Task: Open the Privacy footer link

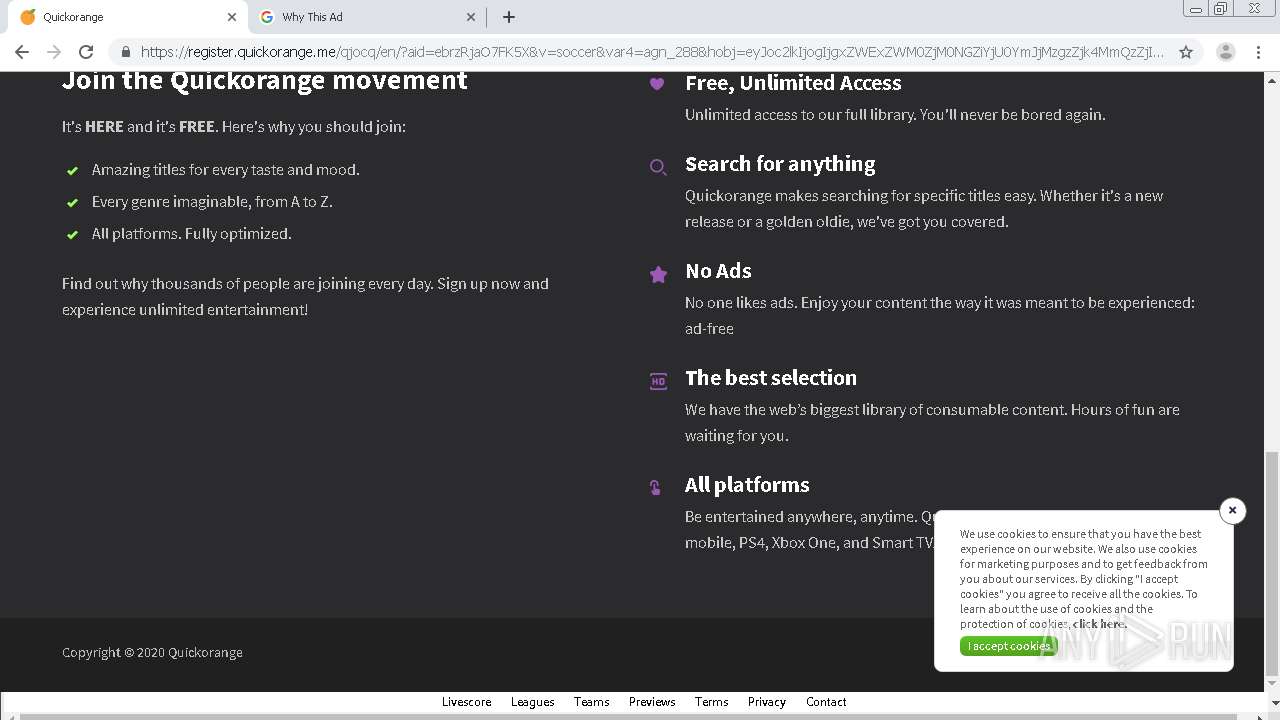Action: [767, 702]
